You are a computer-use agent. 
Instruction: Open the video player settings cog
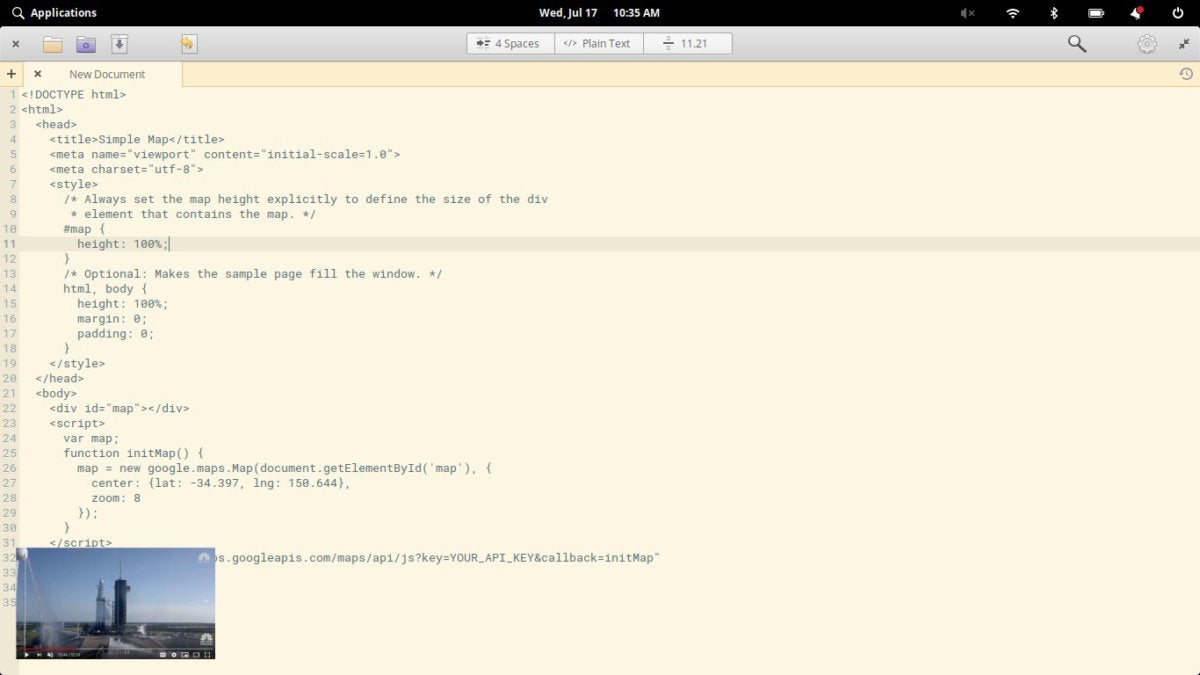pyautogui.click(x=174, y=655)
